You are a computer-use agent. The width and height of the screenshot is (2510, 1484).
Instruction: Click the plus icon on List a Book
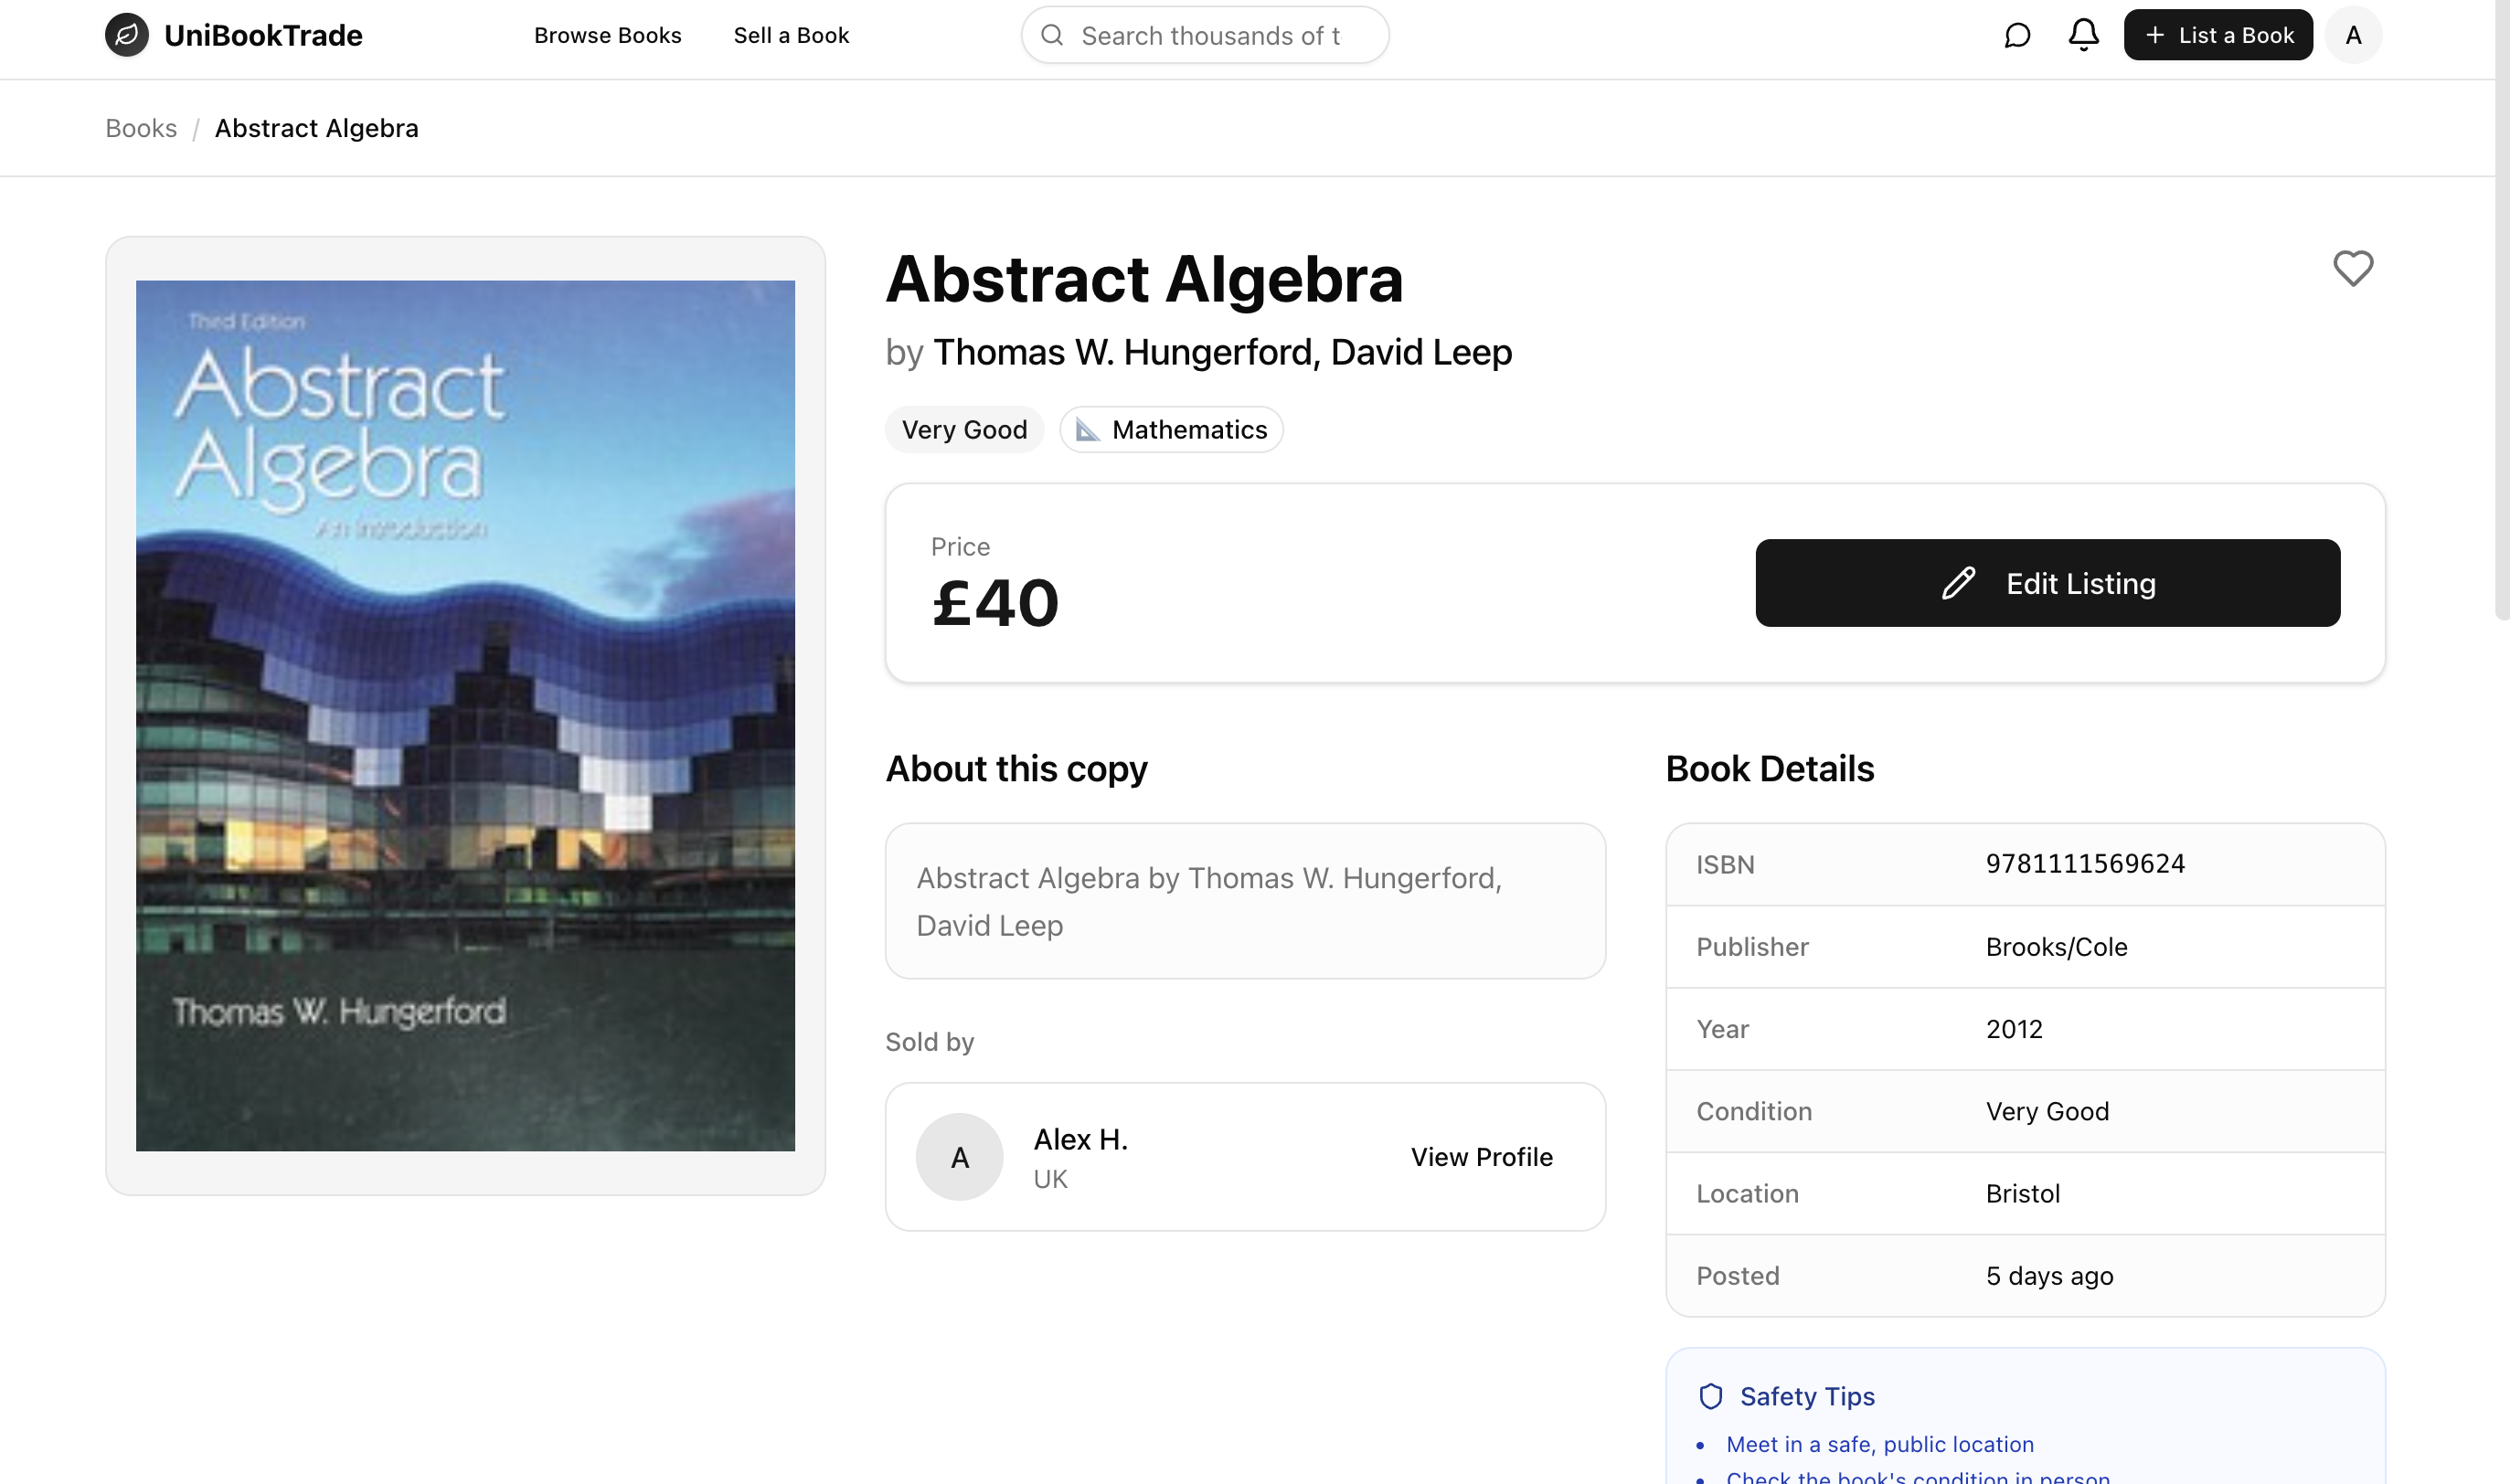tap(2155, 34)
